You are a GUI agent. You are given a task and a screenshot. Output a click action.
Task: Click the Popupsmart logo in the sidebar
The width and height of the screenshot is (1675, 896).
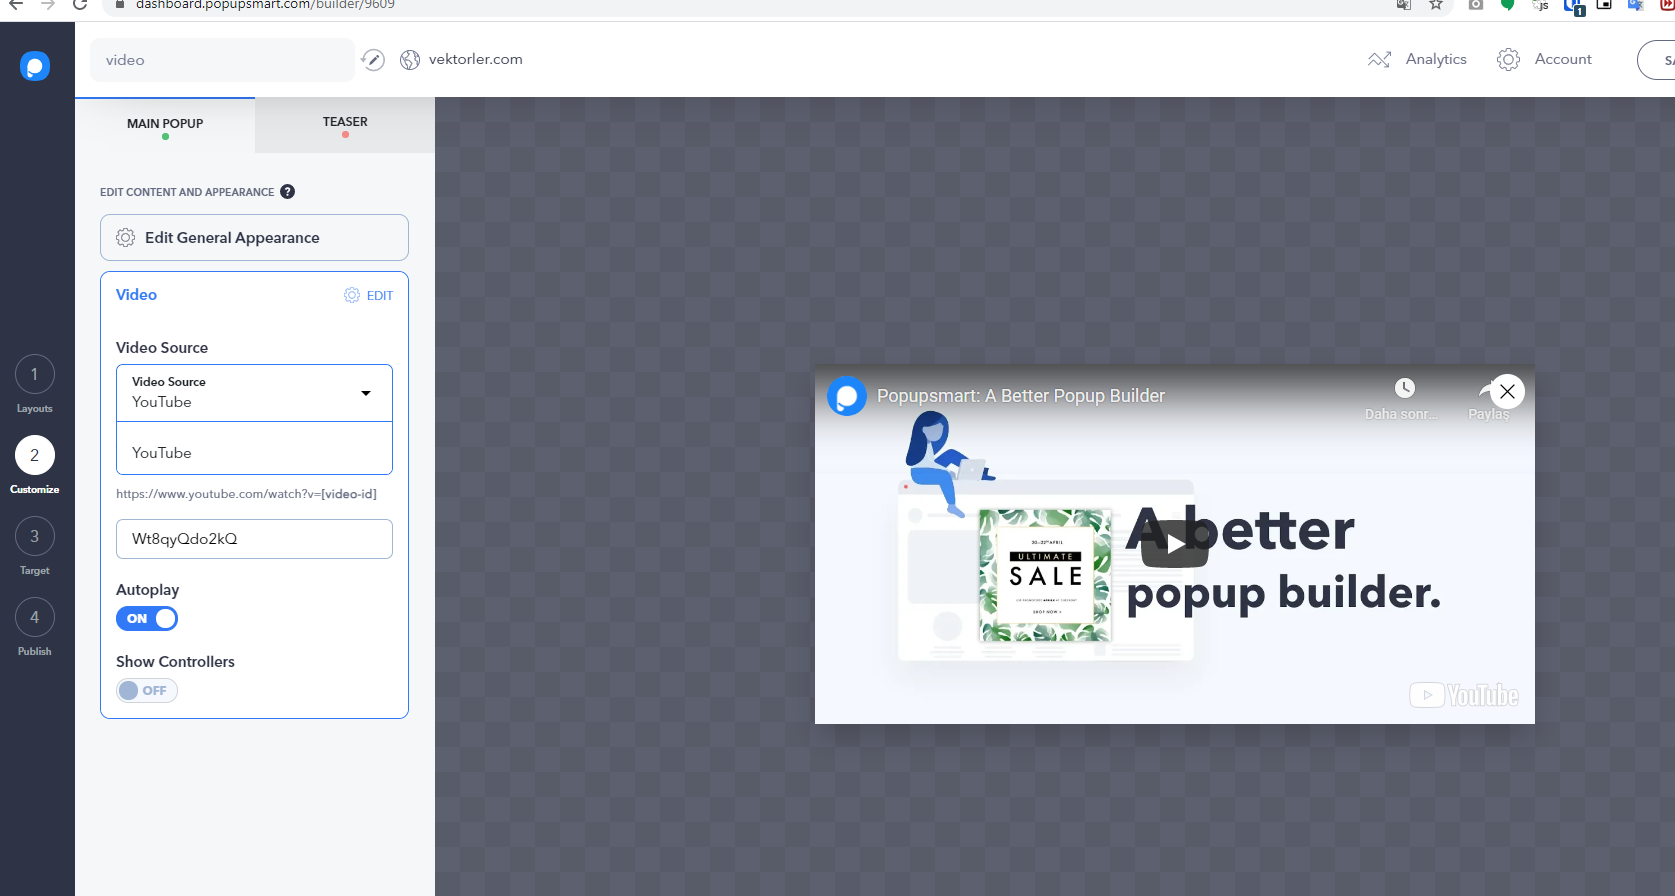35,66
